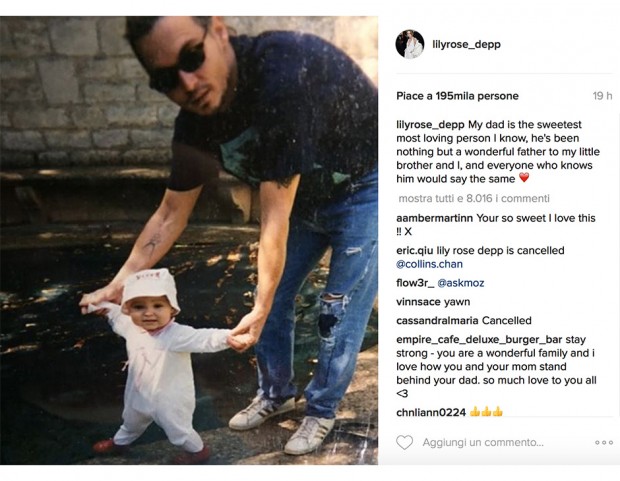Like the post with the heart icon

click(x=405, y=442)
